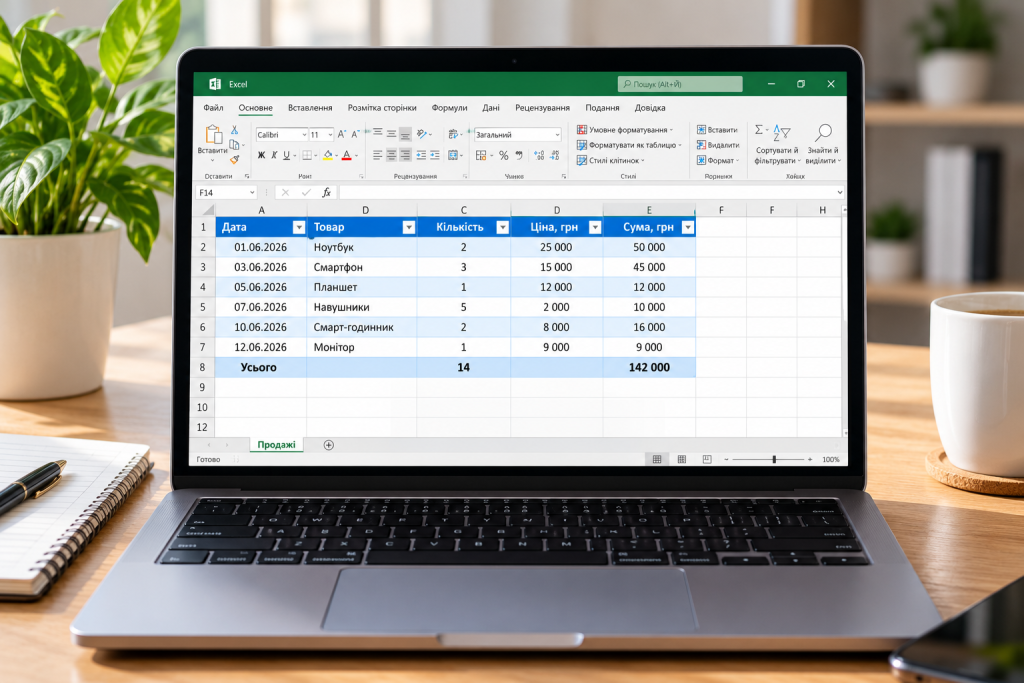Image resolution: width=1024 pixels, height=683 pixels.
Task: Open the Файл menu
Action: [x=213, y=108]
